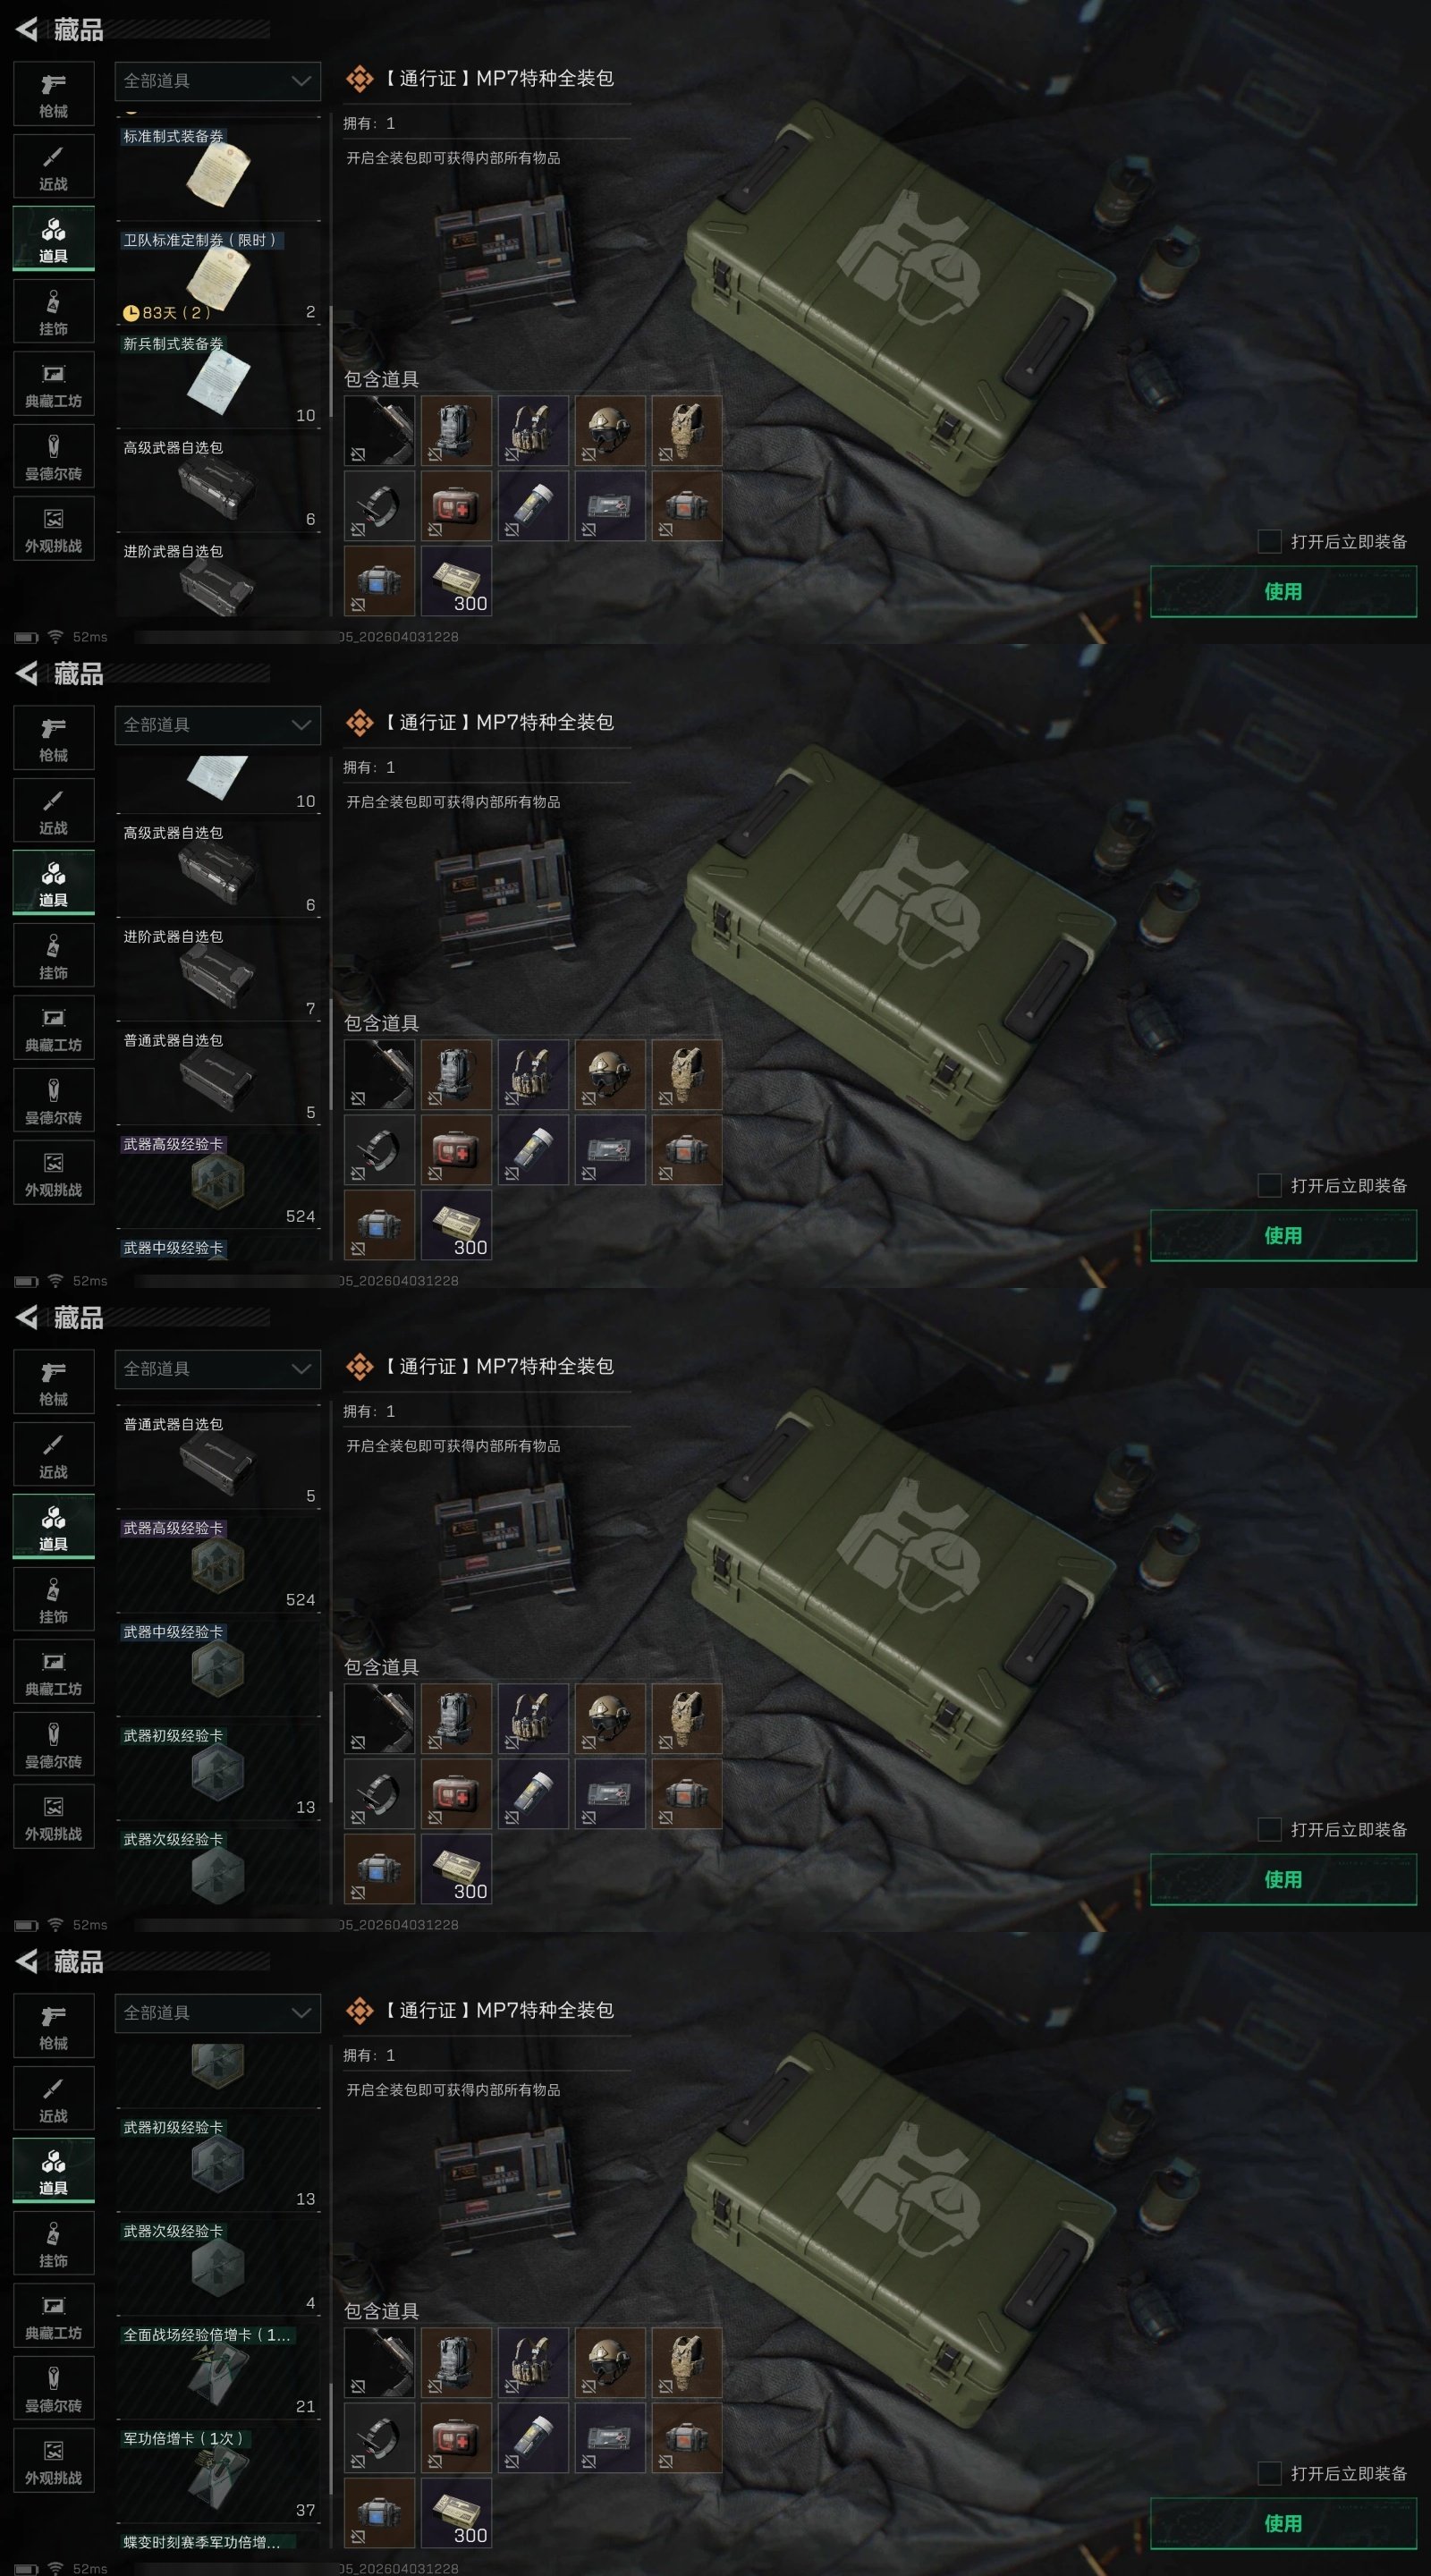Open 全部道具 filter above the 军功倍增卡 list

coord(218,2013)
